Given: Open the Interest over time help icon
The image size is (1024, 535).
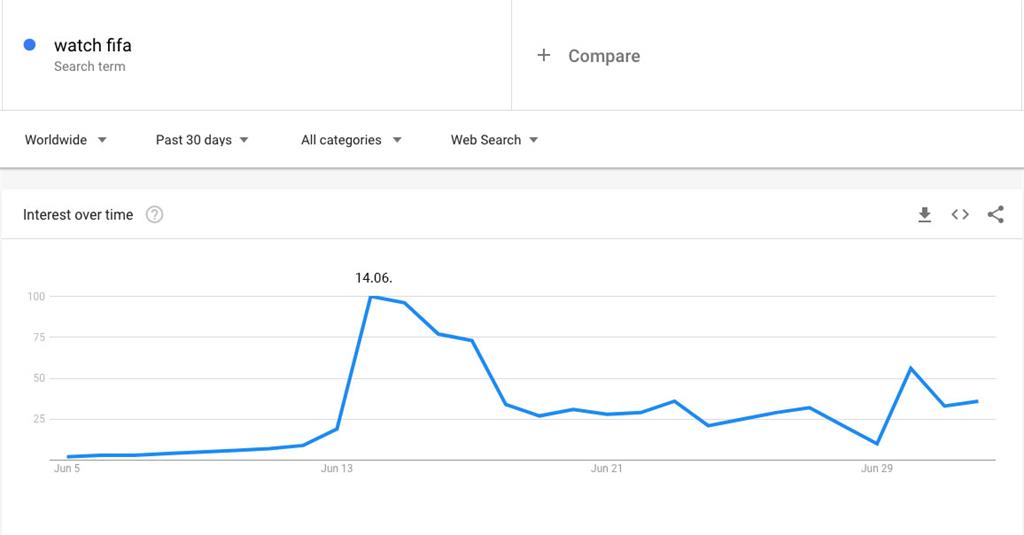Looking at the screenshot, I should point(154,215).
